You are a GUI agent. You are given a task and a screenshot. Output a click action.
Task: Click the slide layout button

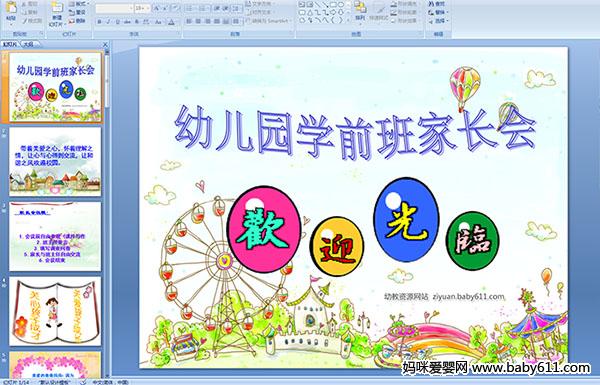click(x=78, y=3)
